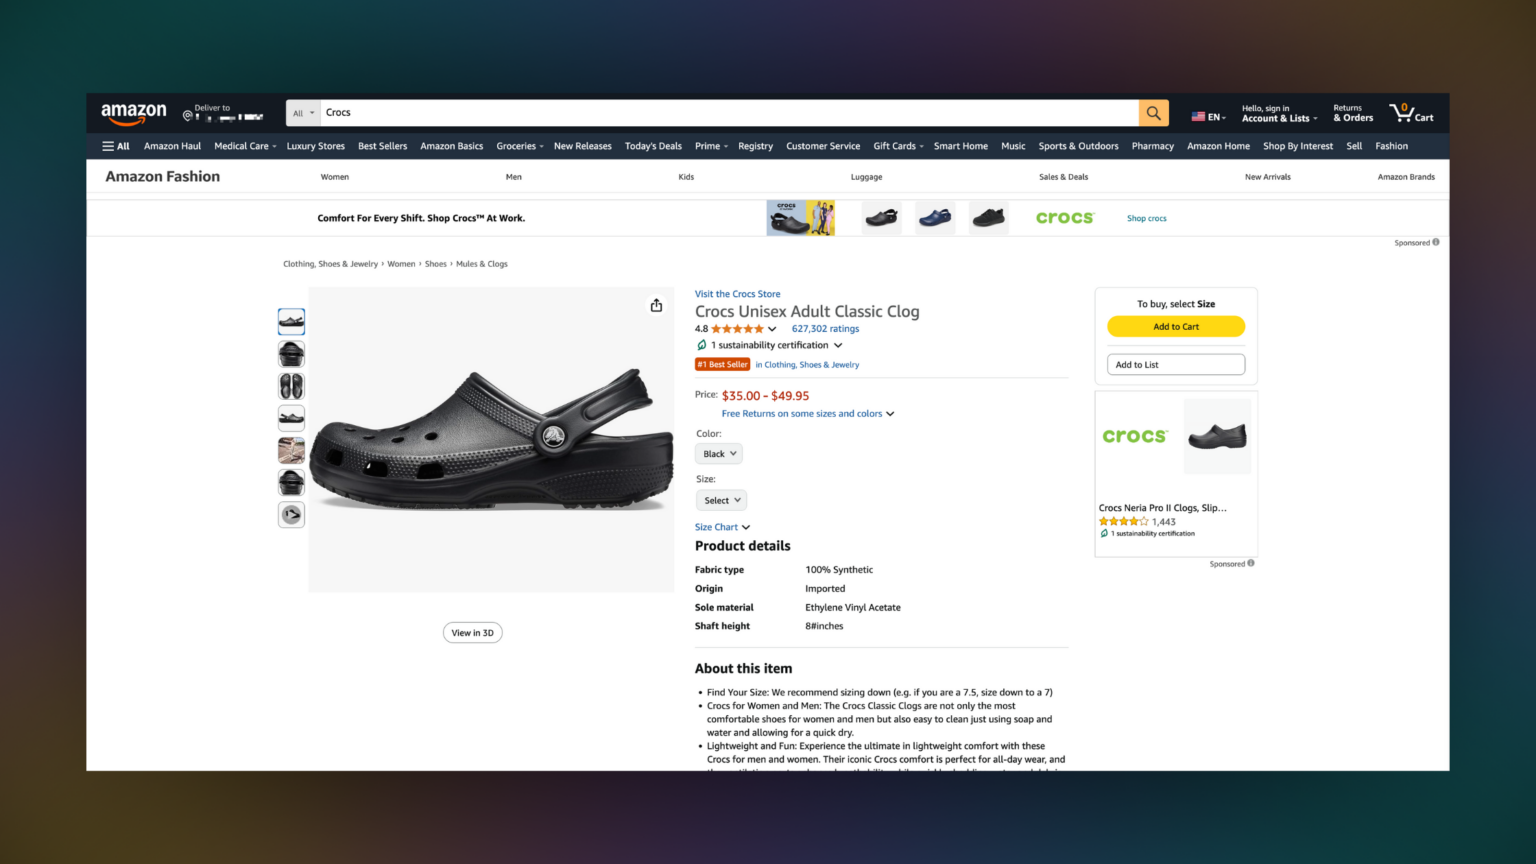This screenshot has height=864, width=1536.
Task: Click the search magnifier icon
Action: pos(1152,112)
